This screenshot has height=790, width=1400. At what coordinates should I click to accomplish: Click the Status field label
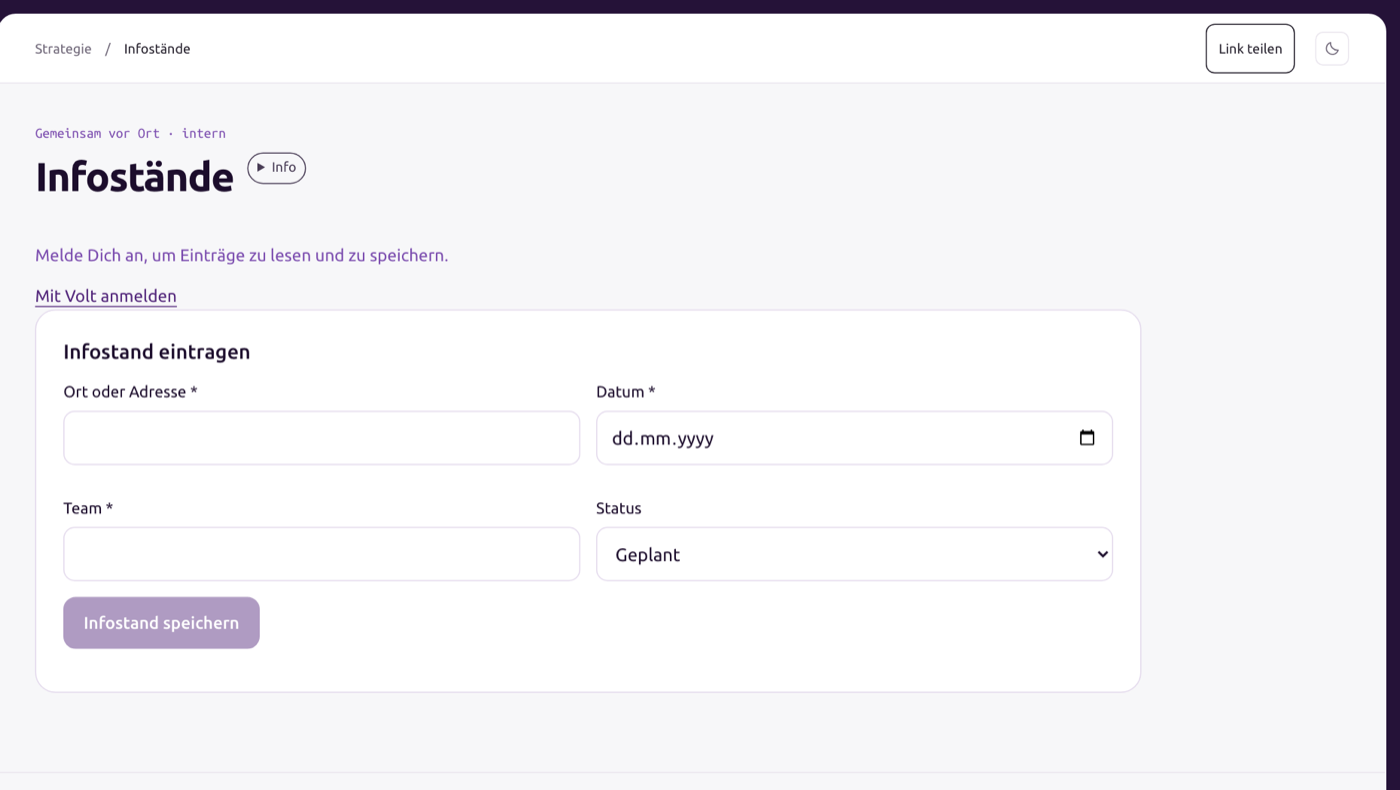(x=619, y=508)
